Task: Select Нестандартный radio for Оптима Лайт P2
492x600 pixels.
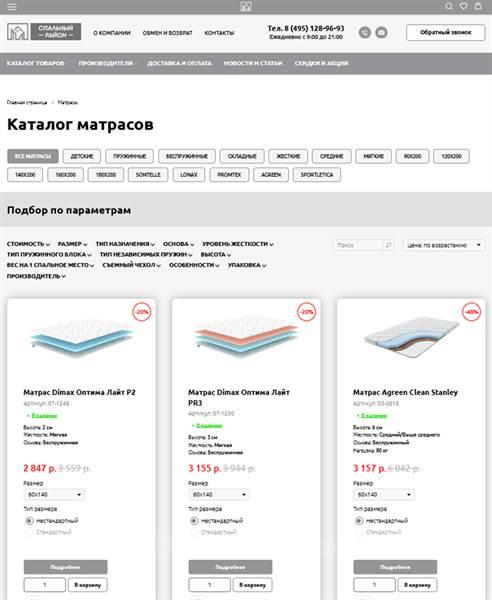Action: [x=29, y=521]
